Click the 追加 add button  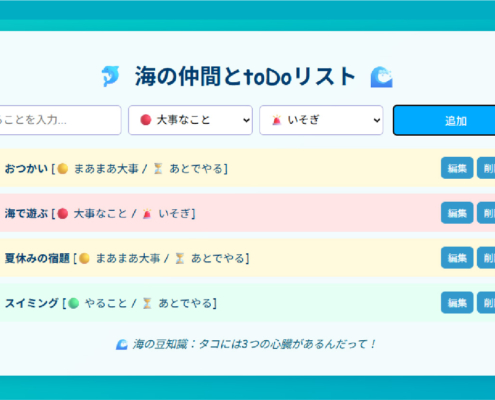[444, 120]
